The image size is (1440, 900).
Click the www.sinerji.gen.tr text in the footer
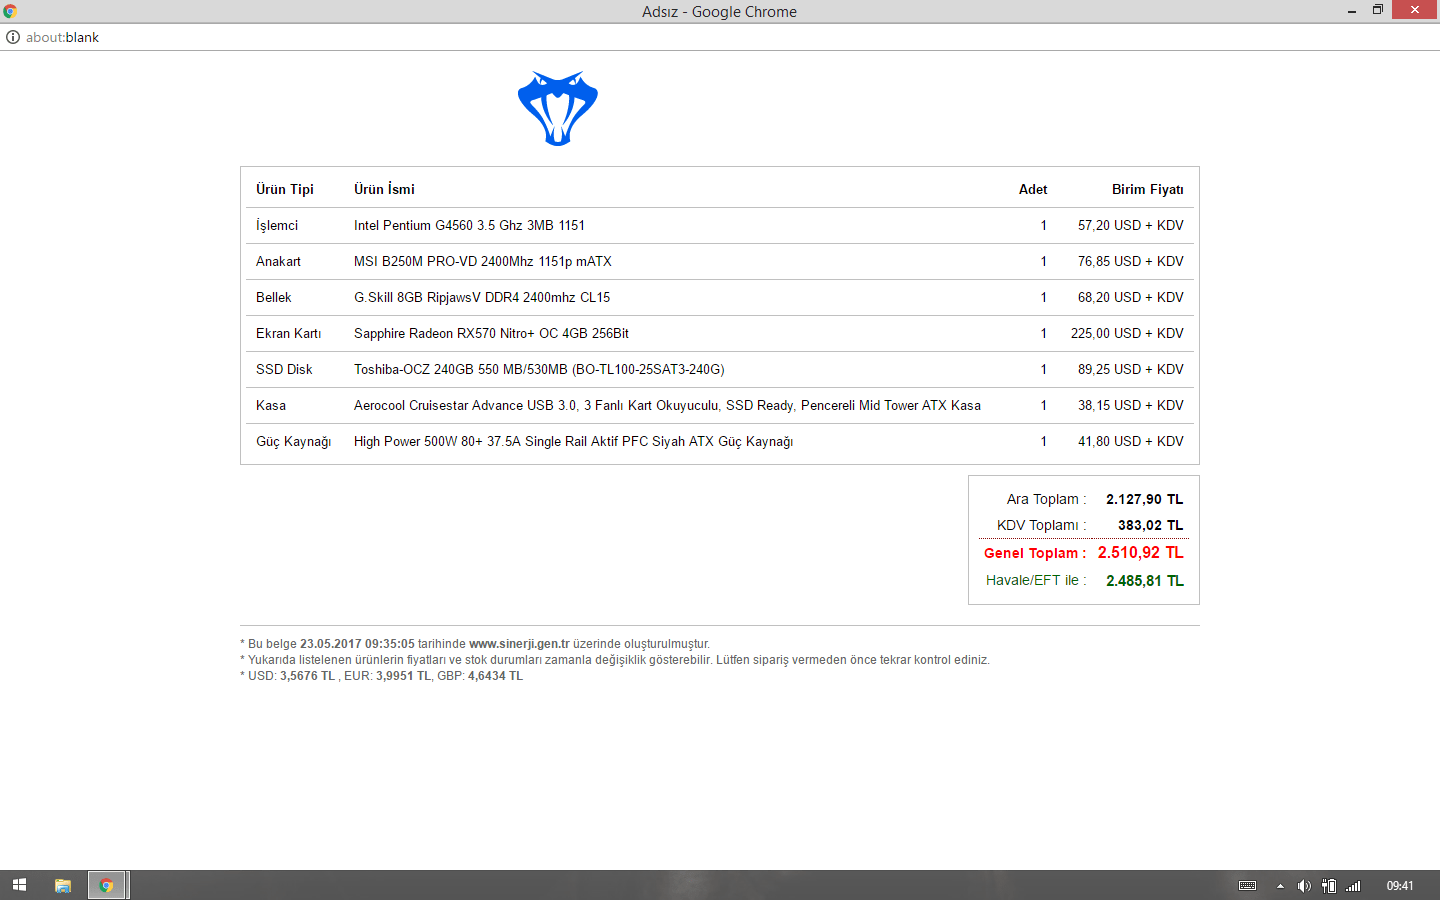(x=519, y=644)
